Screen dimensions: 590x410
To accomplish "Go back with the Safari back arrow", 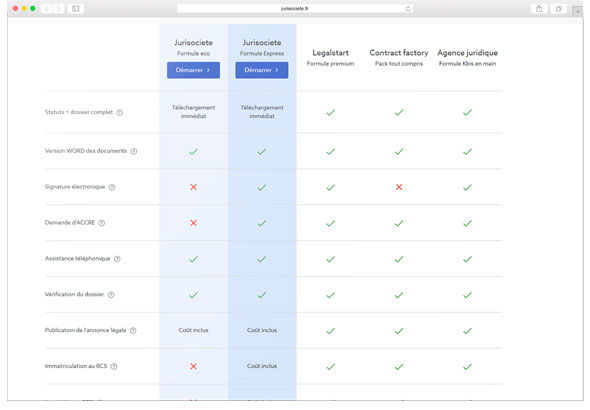I will (x=47, y=8).
